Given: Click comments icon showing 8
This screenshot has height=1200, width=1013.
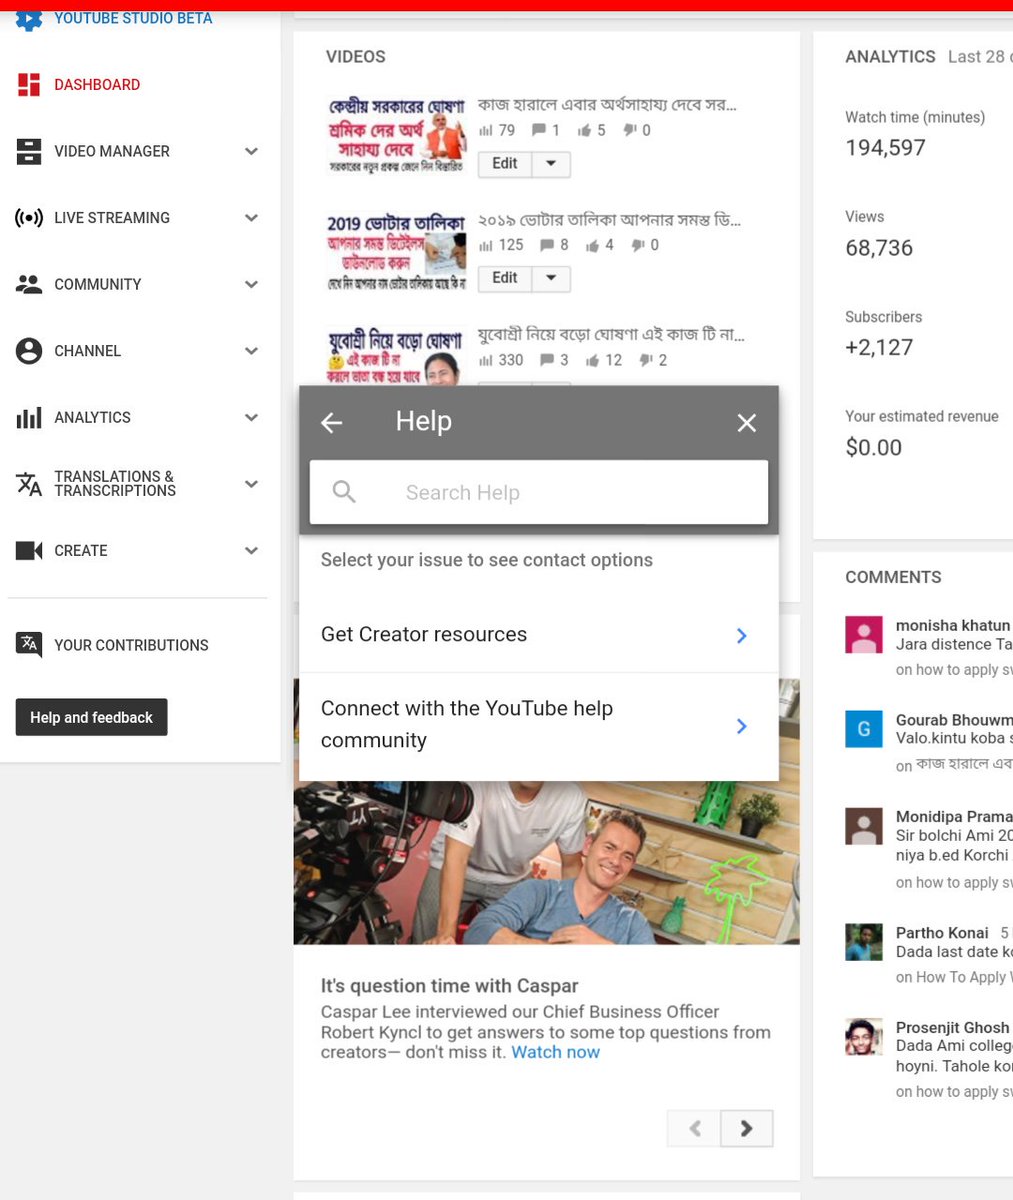Looking at the screenshot, I should pos(547,245).
